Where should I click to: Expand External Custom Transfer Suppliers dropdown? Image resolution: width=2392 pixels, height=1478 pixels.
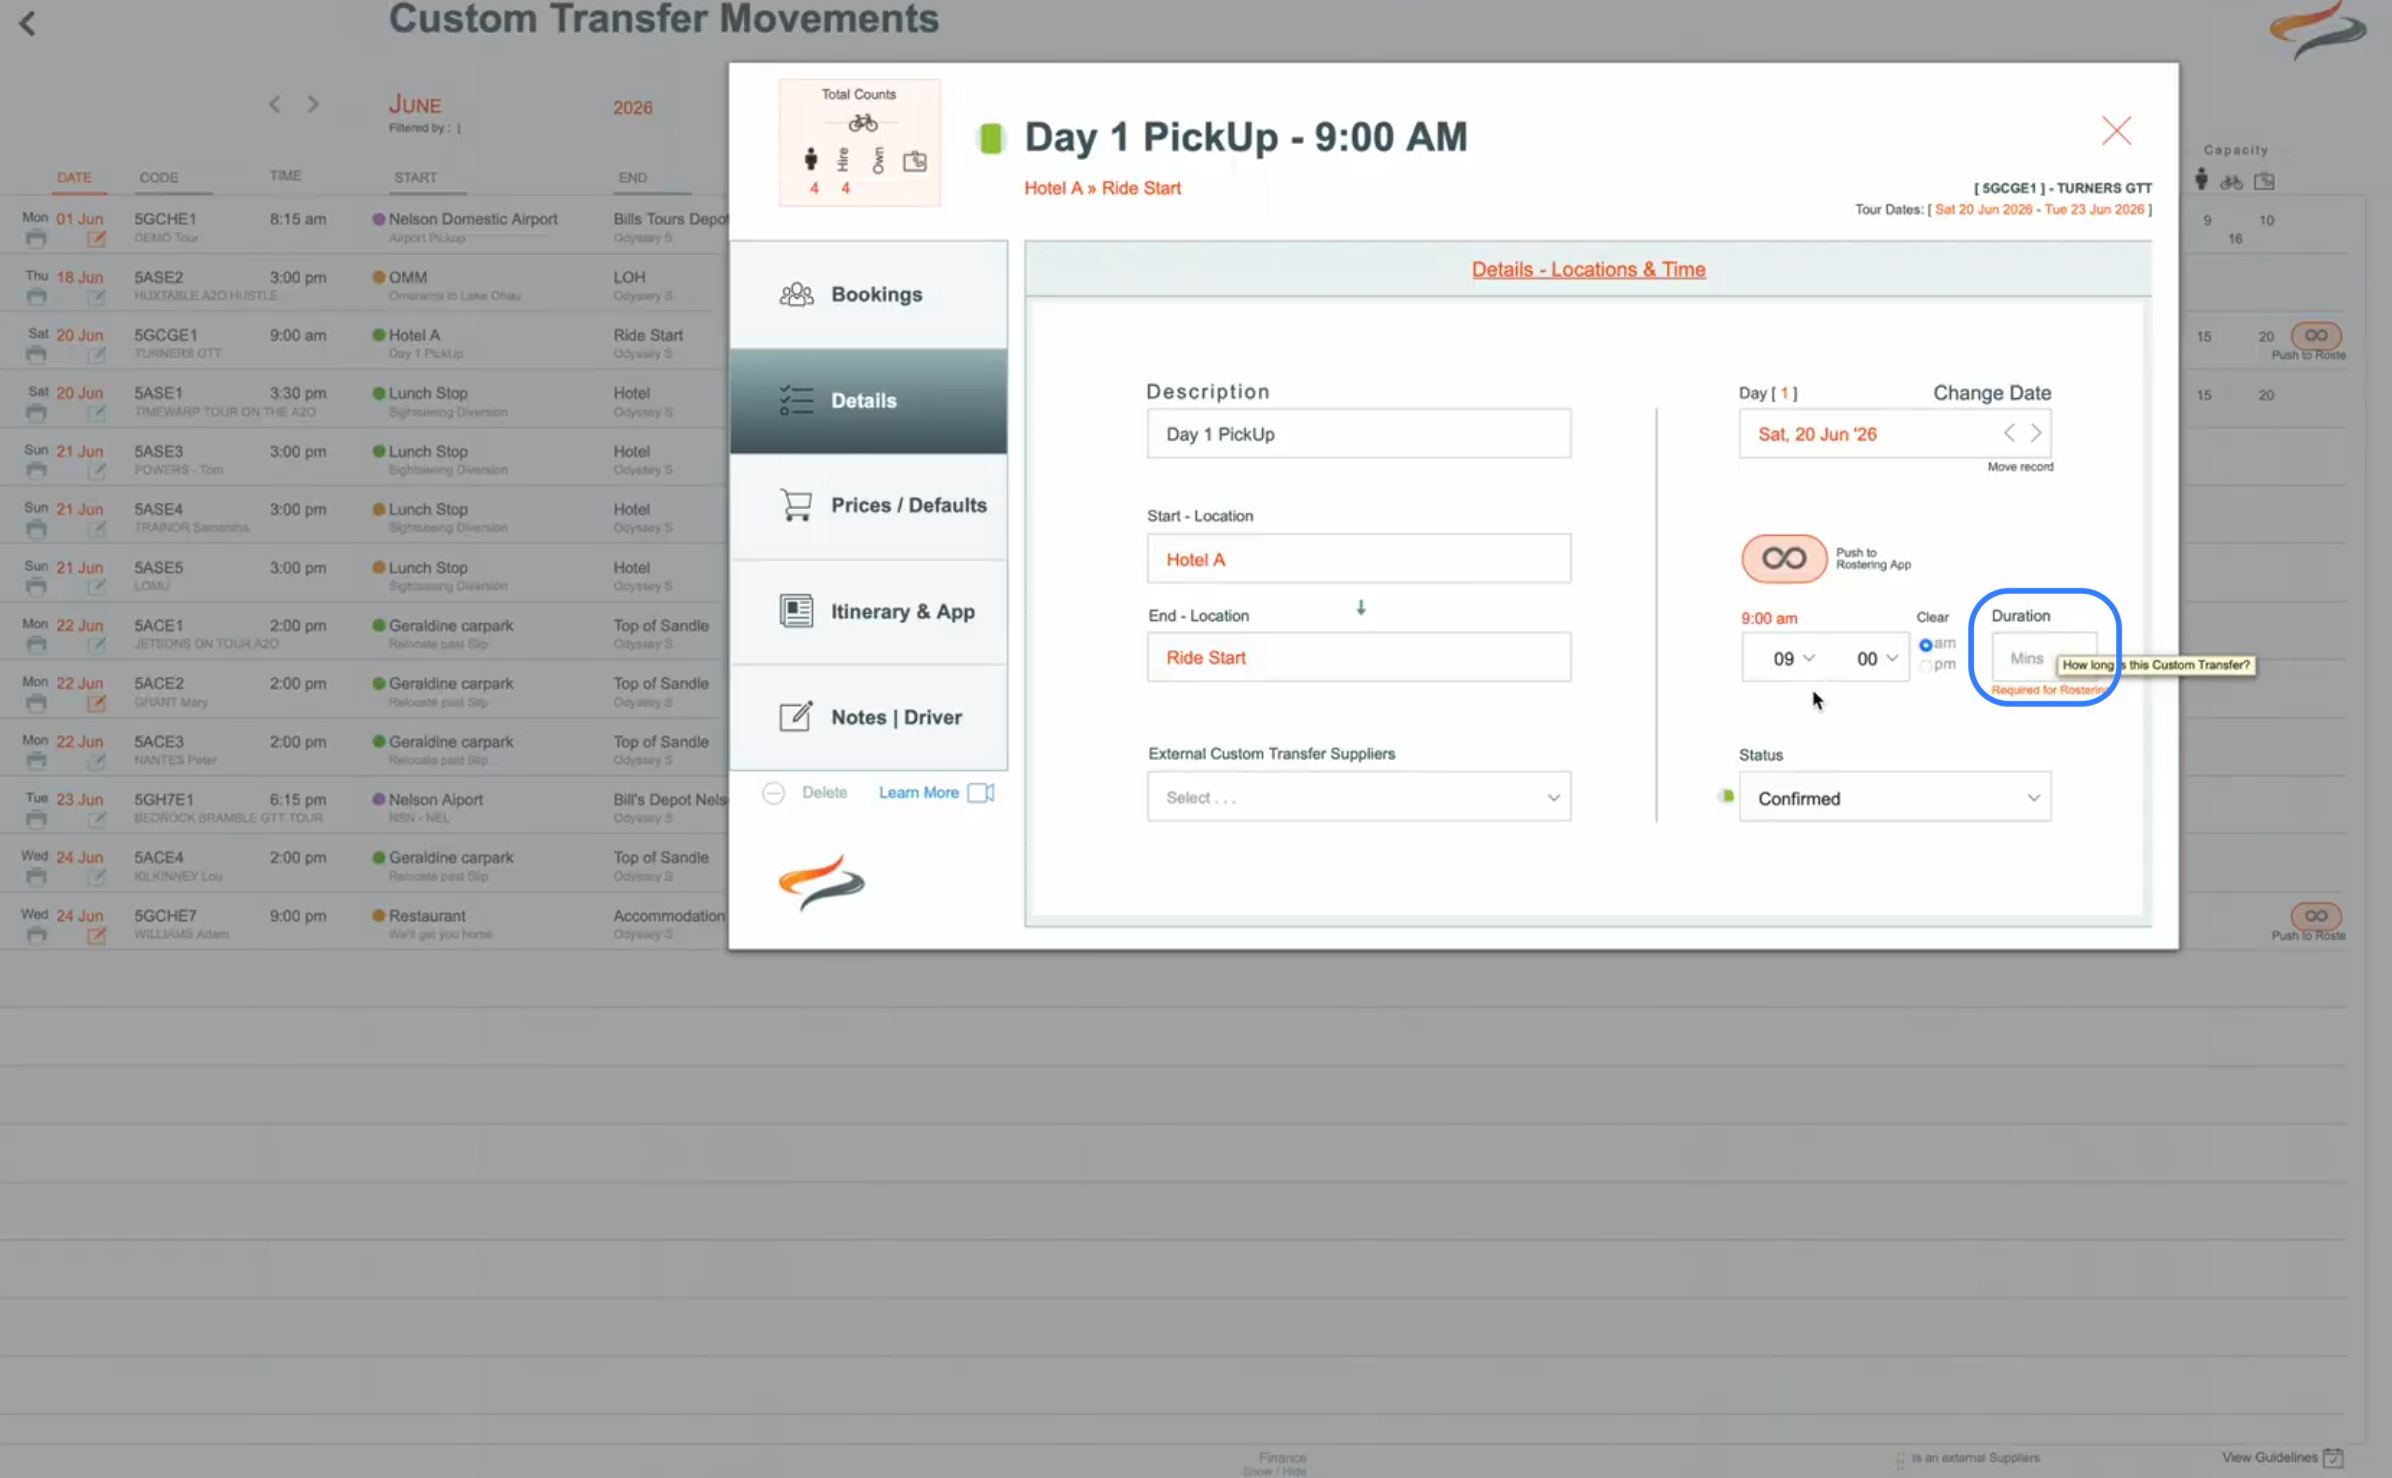(x=1358, y=797)
